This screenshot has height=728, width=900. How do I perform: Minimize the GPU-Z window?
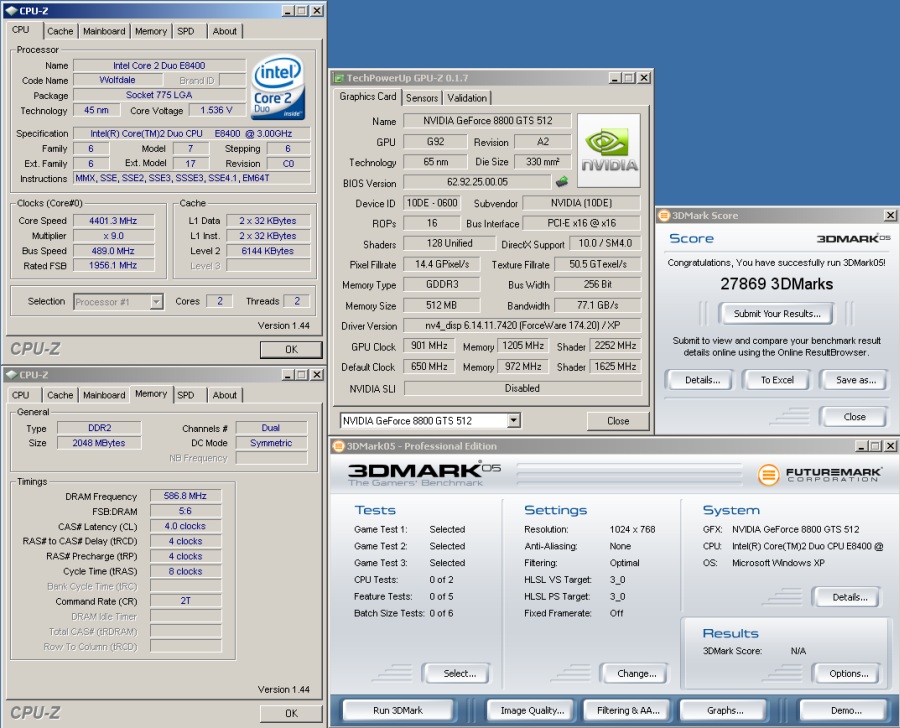(x=615, y=78)
